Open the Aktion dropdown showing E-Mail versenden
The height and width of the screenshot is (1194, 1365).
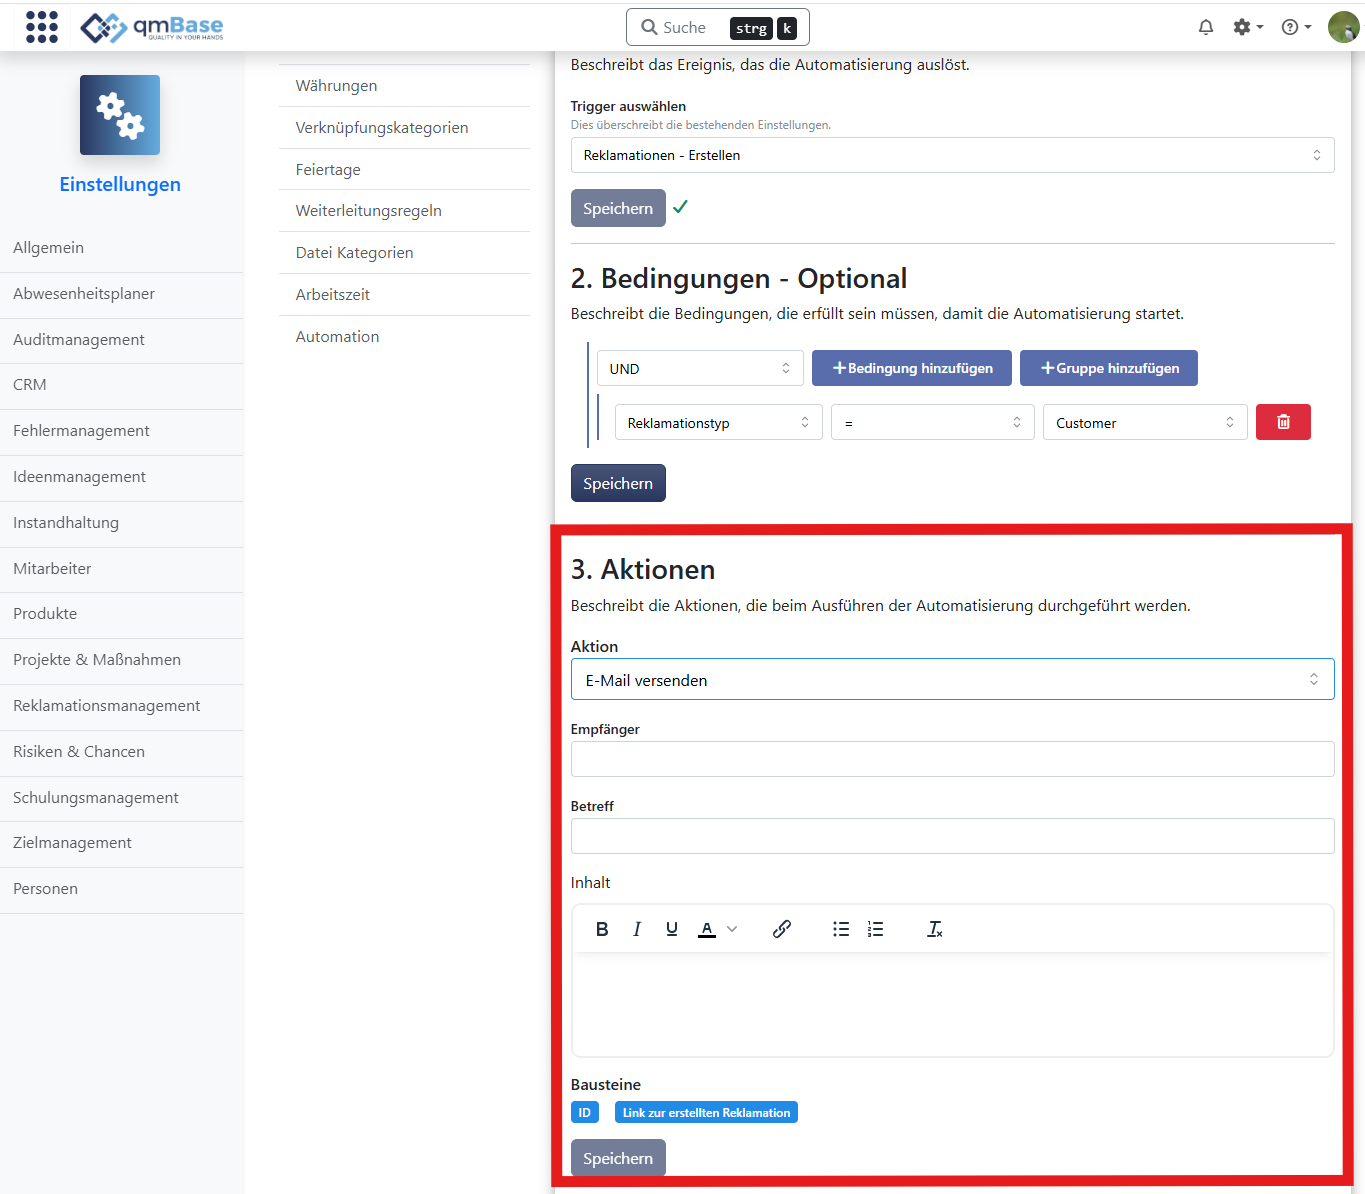[x=951, y=680]
